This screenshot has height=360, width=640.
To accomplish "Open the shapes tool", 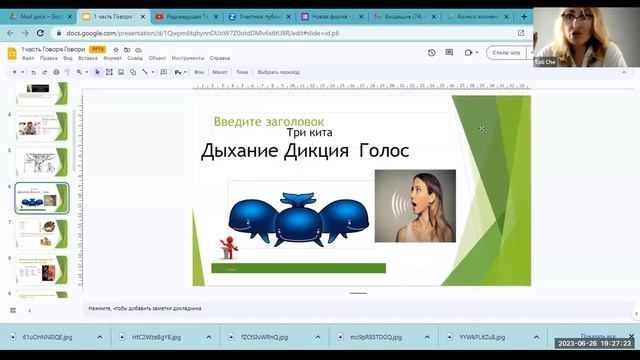I will [133, 72].
